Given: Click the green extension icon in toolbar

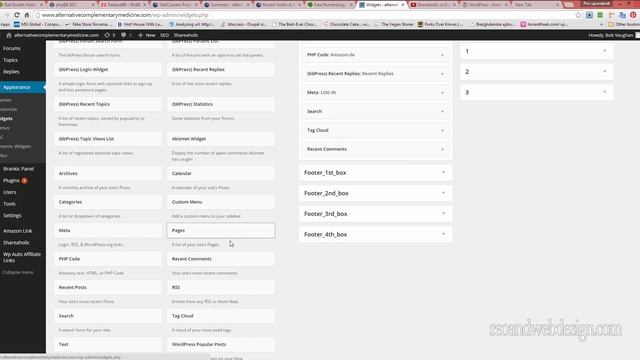Looking at the screenshot, I should (600, 15).
